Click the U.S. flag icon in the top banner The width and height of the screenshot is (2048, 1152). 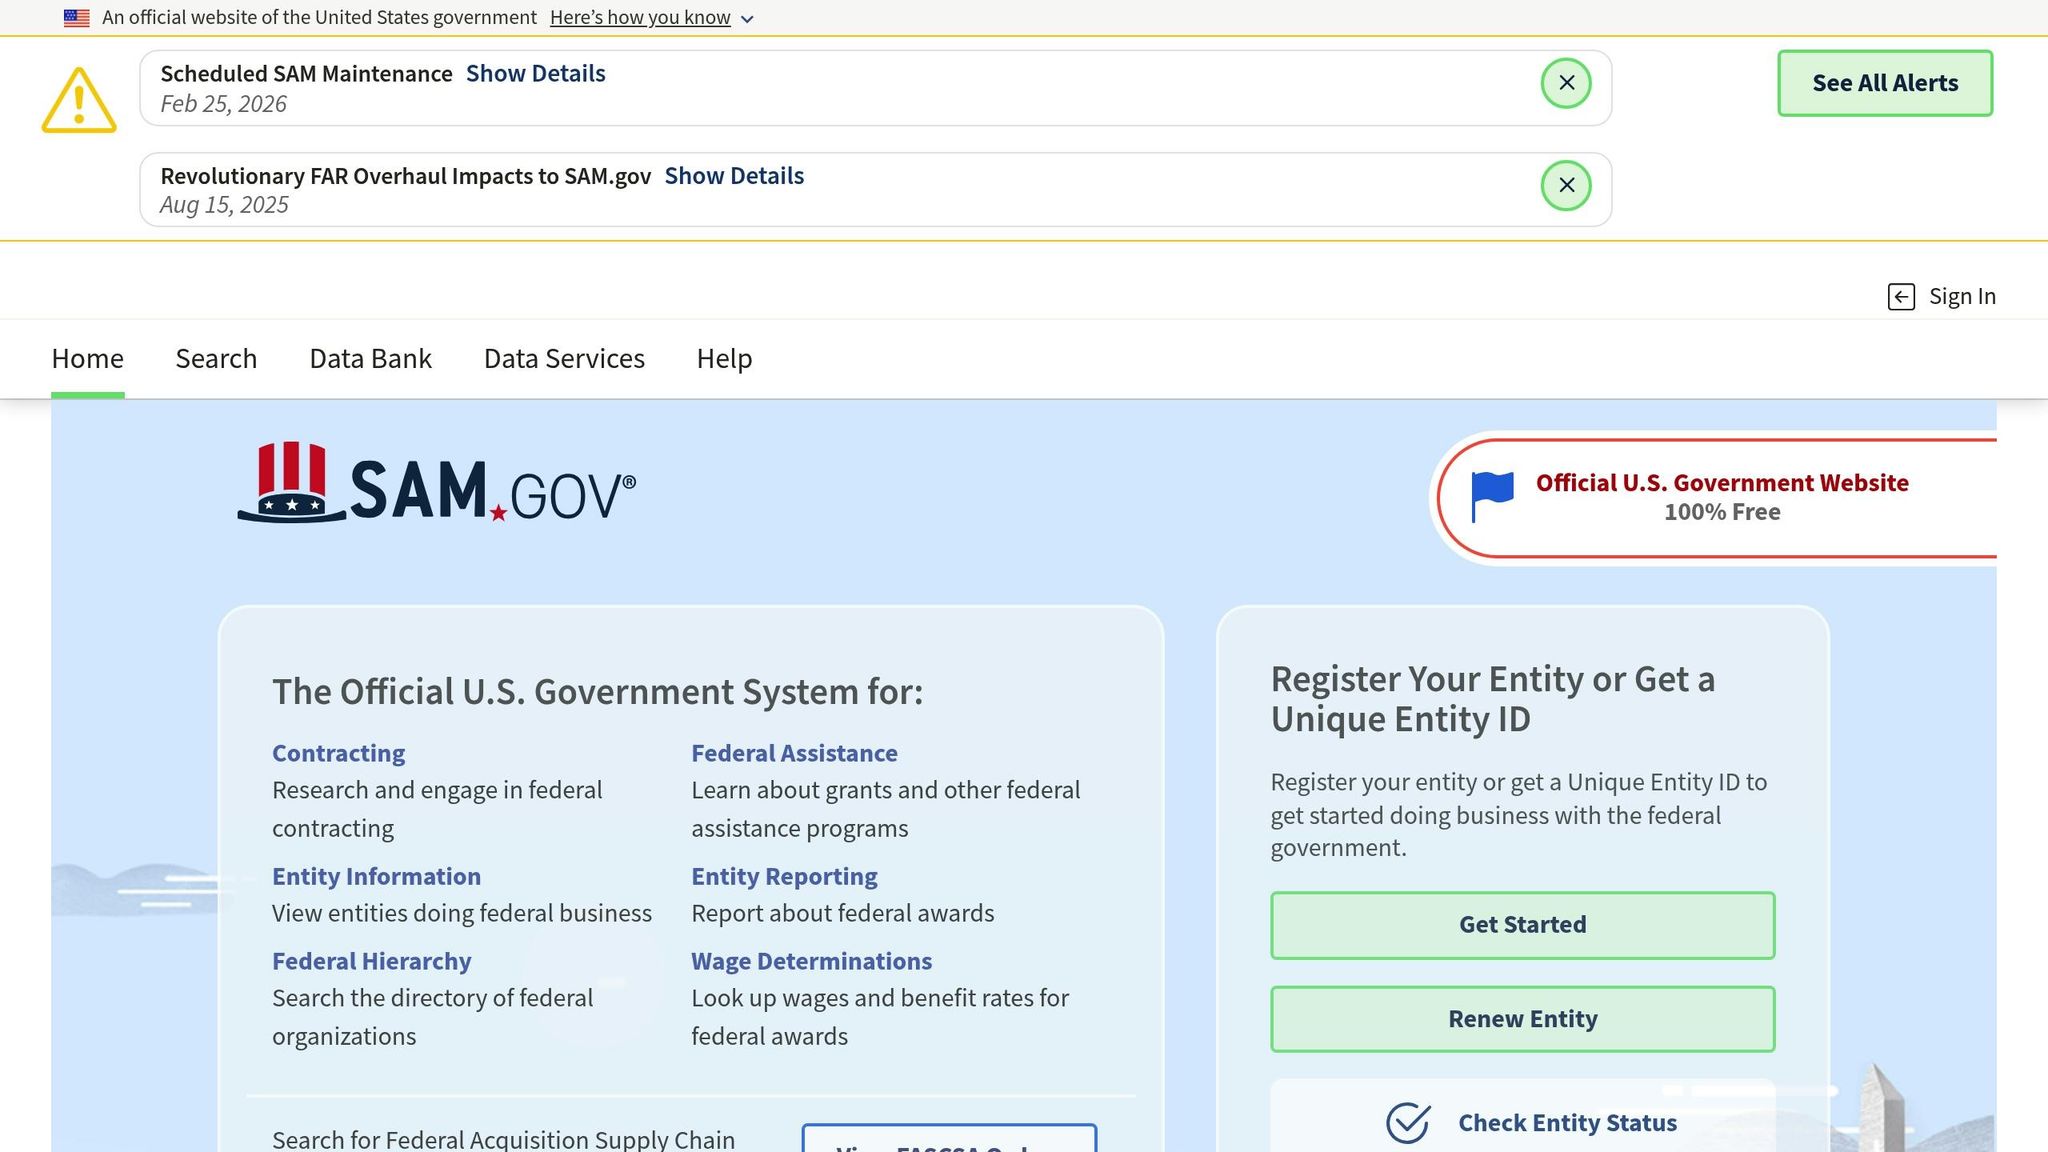pos(75,16)
